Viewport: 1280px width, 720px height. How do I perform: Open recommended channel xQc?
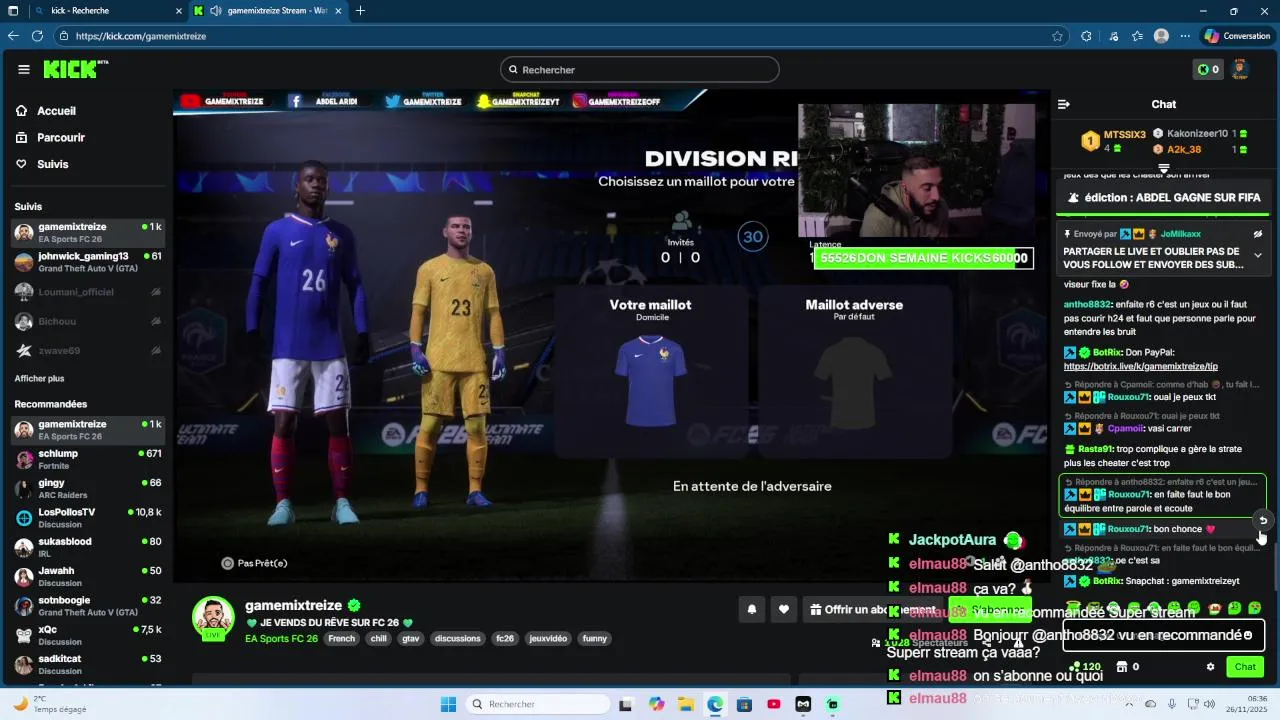click(87, 635)
